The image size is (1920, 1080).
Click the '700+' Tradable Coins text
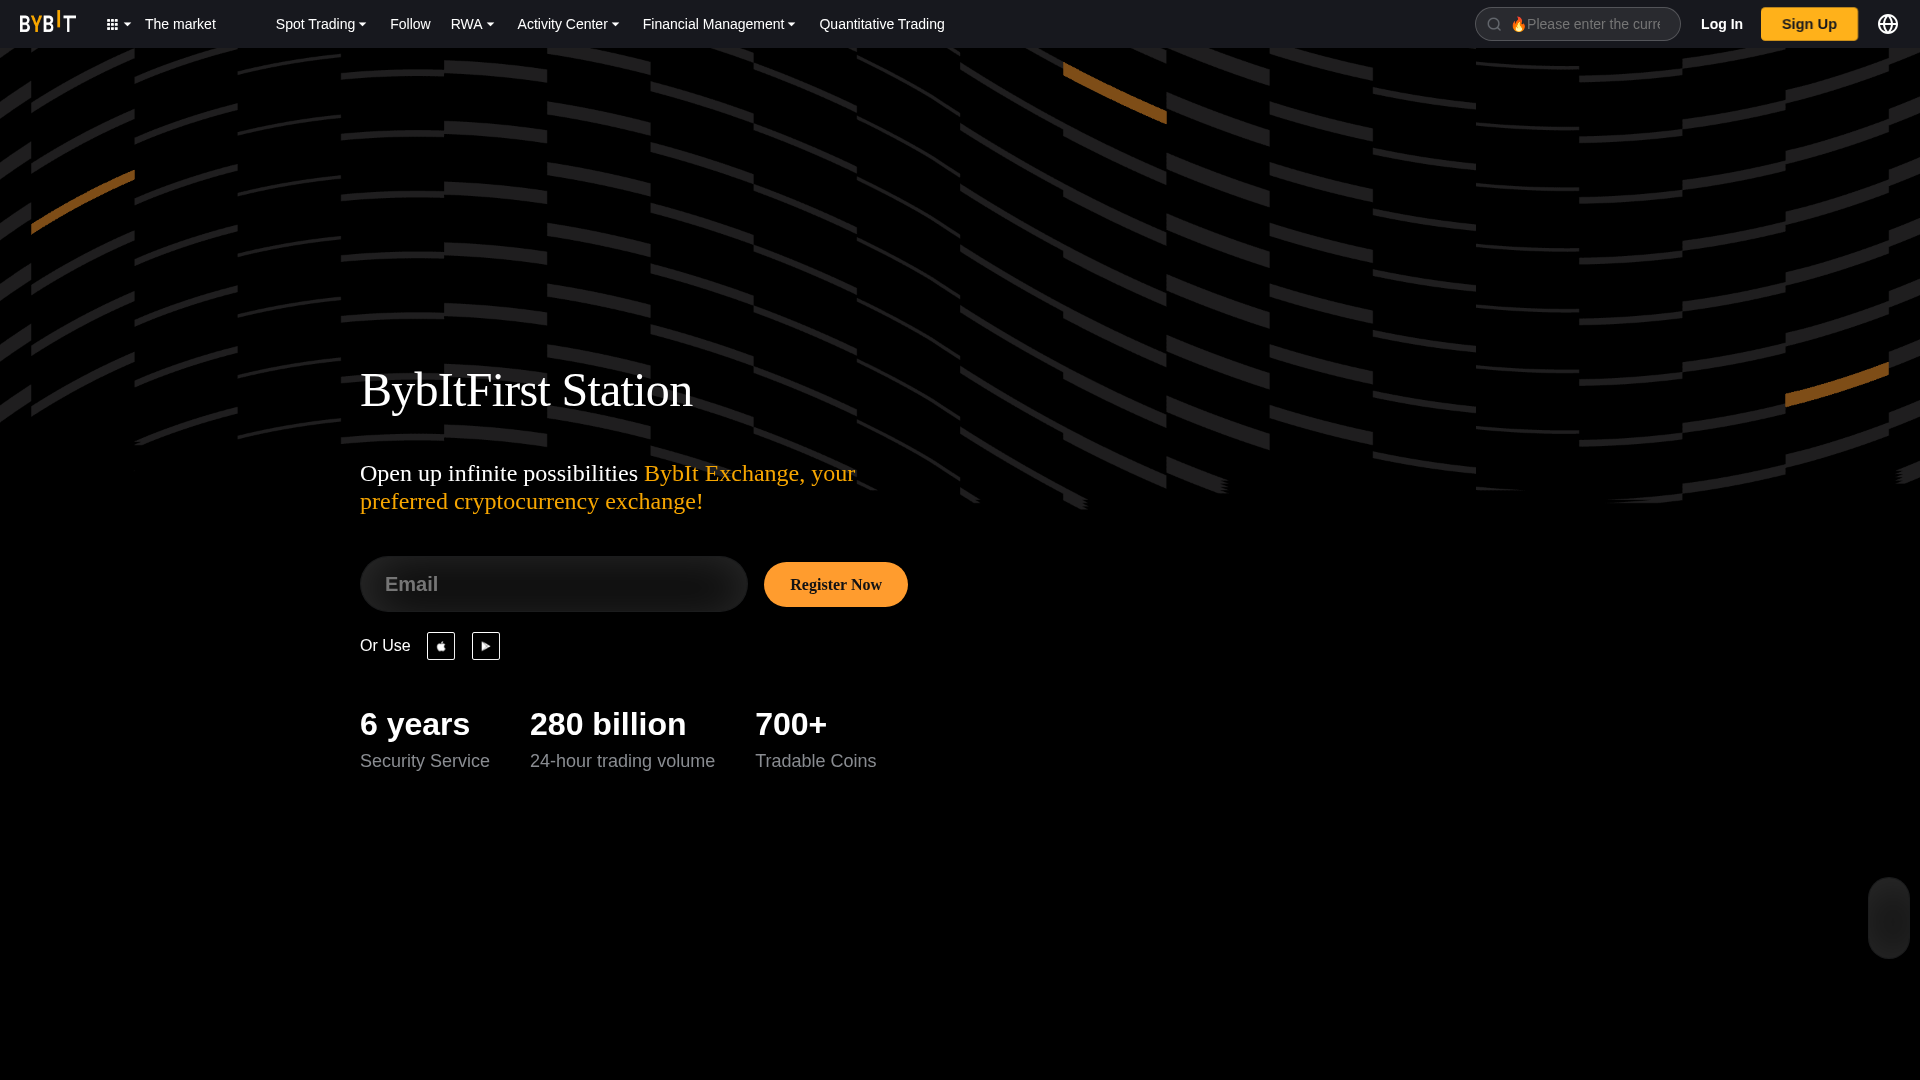tap(791, 724)
